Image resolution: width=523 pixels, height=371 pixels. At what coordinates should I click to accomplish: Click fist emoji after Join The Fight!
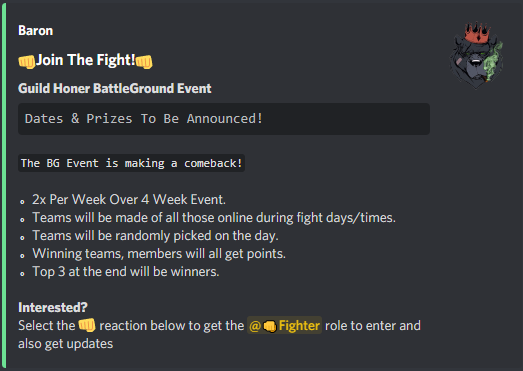pyautogui.click(x=144, y=61)
